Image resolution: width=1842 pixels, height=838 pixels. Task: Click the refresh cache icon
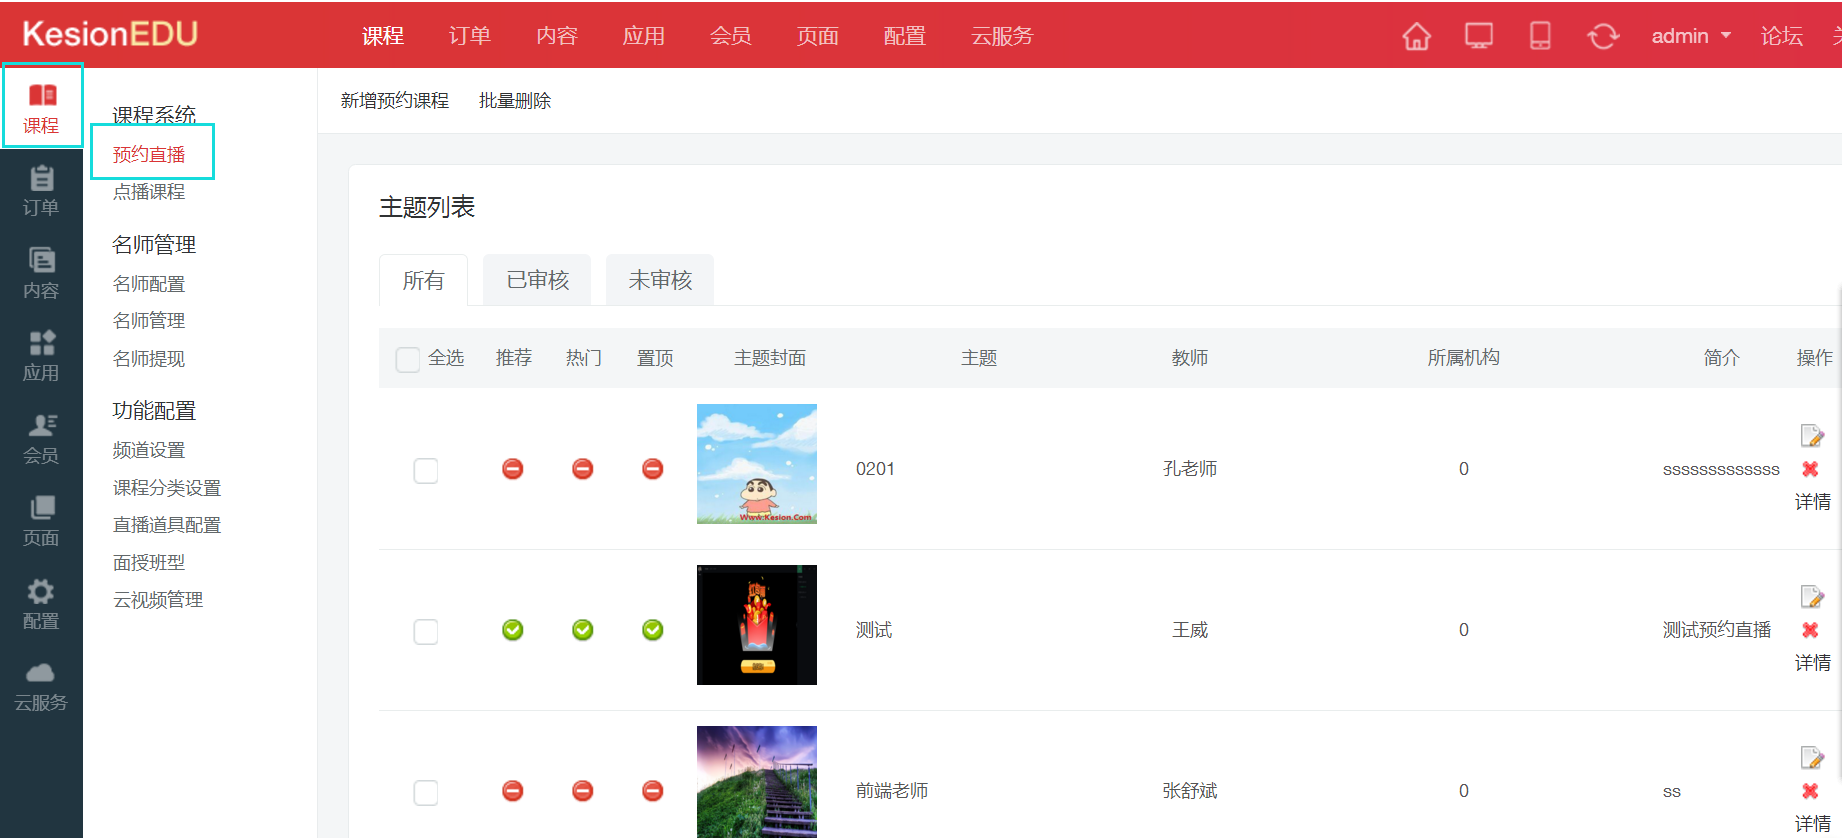[x=1602, y=37]
